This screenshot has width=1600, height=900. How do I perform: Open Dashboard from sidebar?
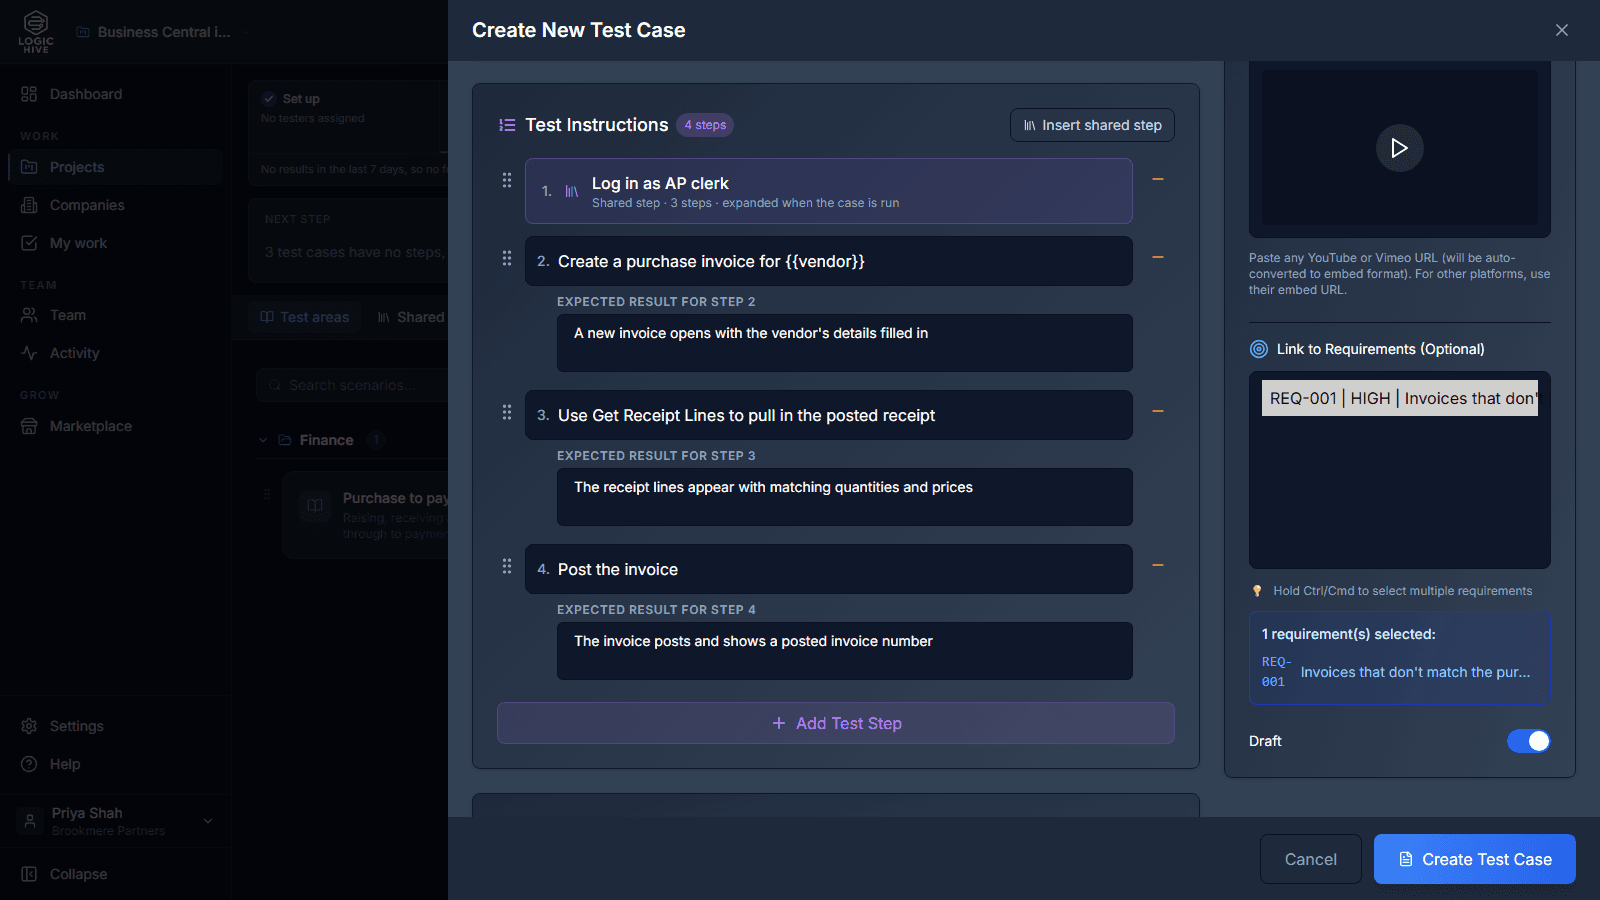pos(115,94)
